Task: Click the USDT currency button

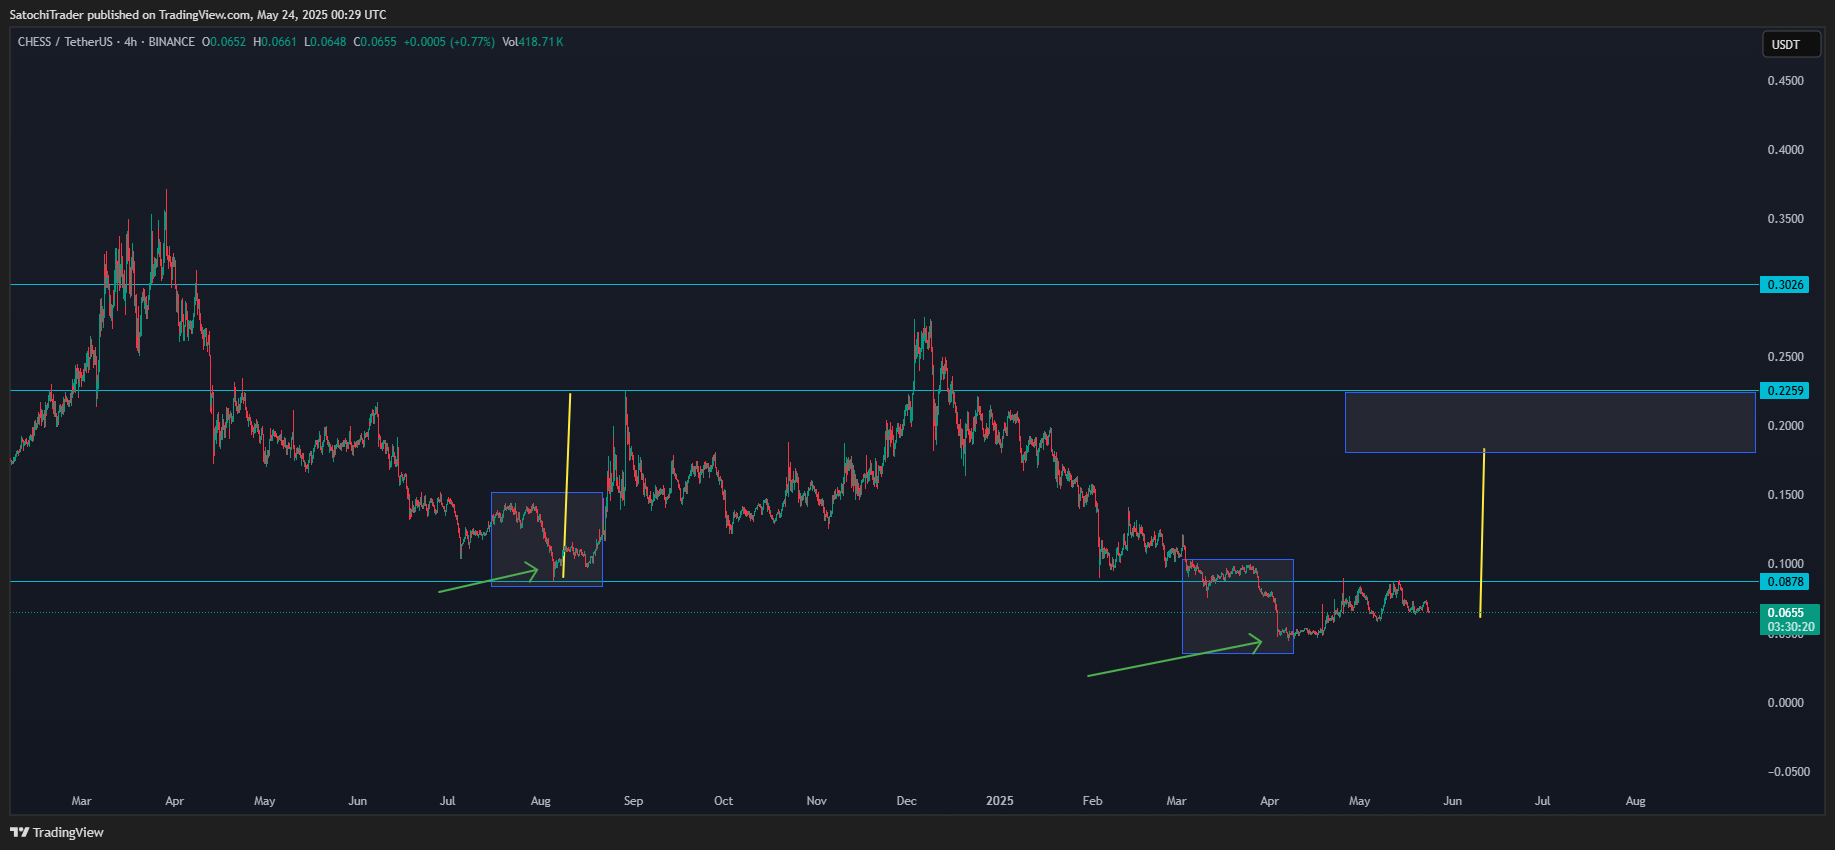Action: tap(1791, 44)
